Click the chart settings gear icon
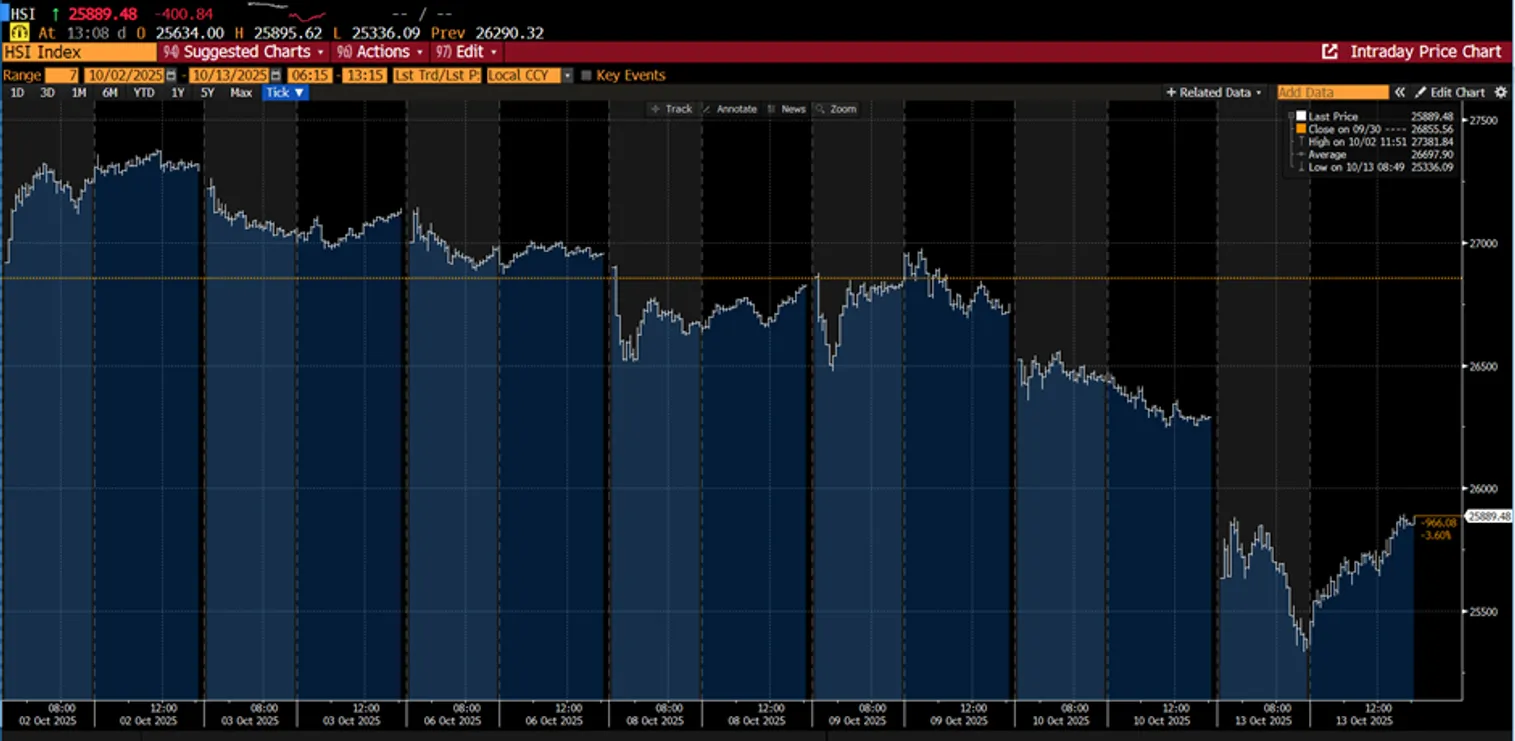The height and width of the screenshot is (741, 1515). coord(1500,92)
